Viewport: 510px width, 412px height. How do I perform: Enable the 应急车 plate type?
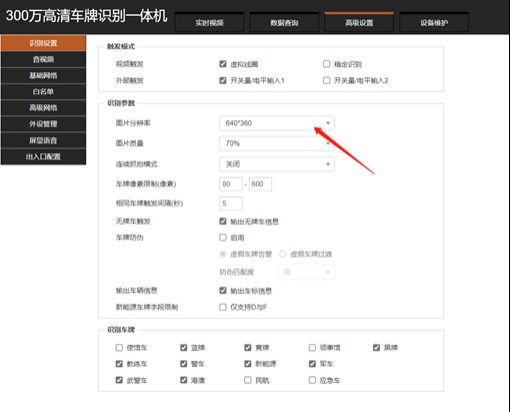[x=312, y=380]
